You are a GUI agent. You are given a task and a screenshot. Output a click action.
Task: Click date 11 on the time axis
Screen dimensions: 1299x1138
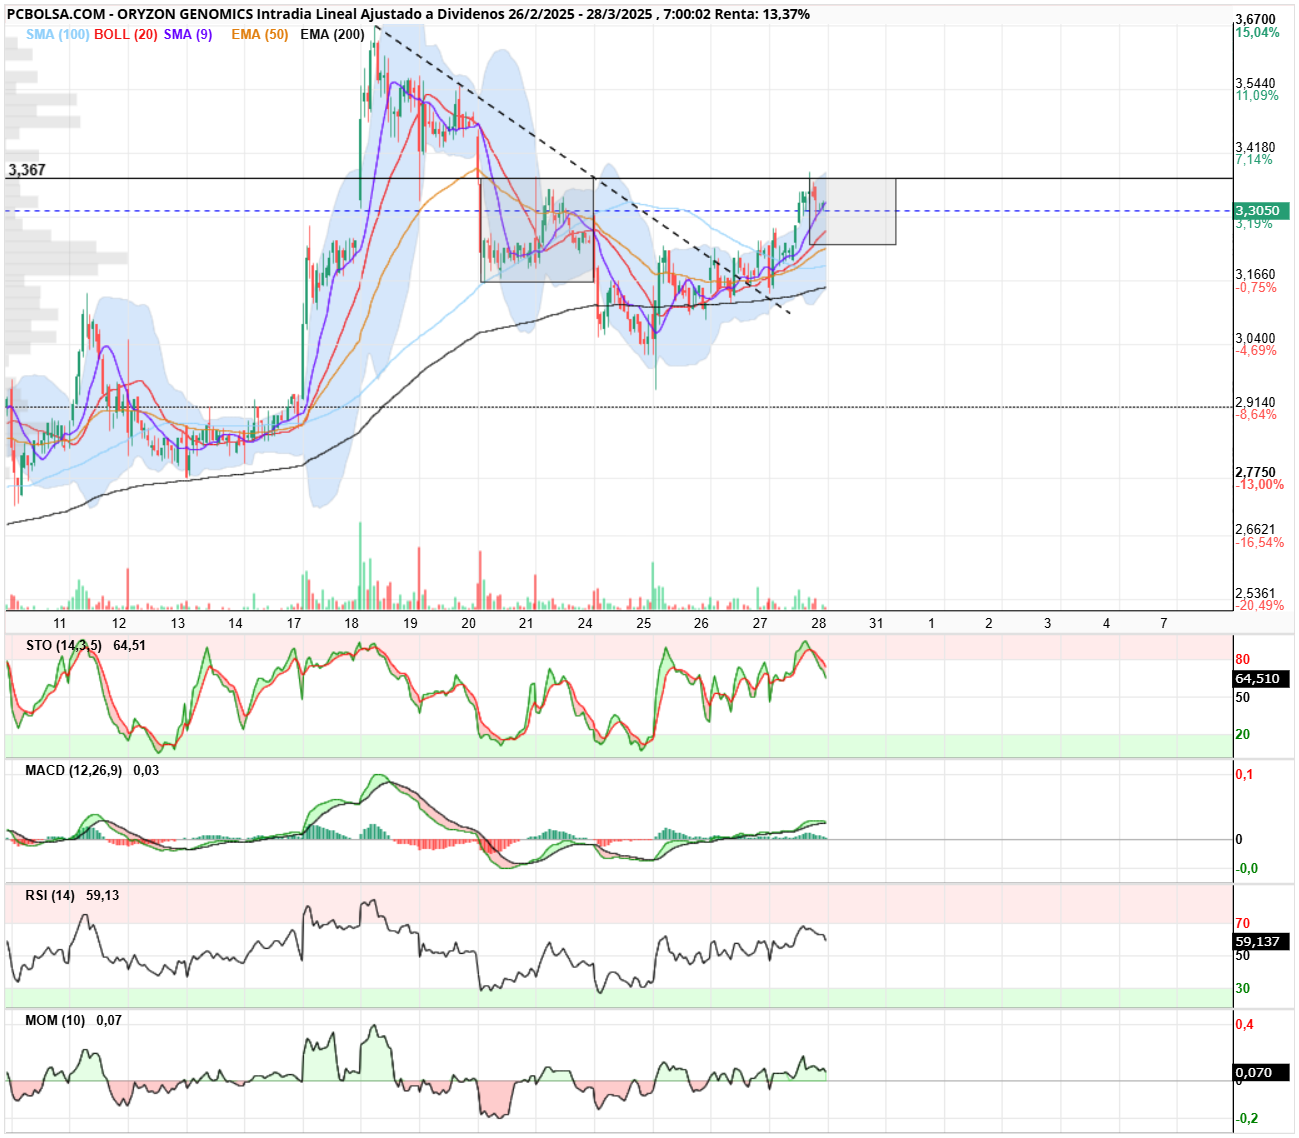60,623
